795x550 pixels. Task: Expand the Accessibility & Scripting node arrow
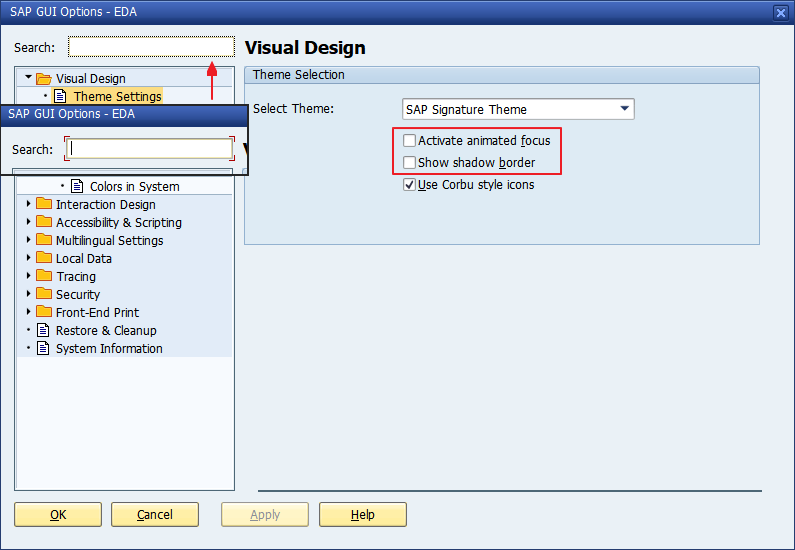pyautogui.click(x=28, y=222)
